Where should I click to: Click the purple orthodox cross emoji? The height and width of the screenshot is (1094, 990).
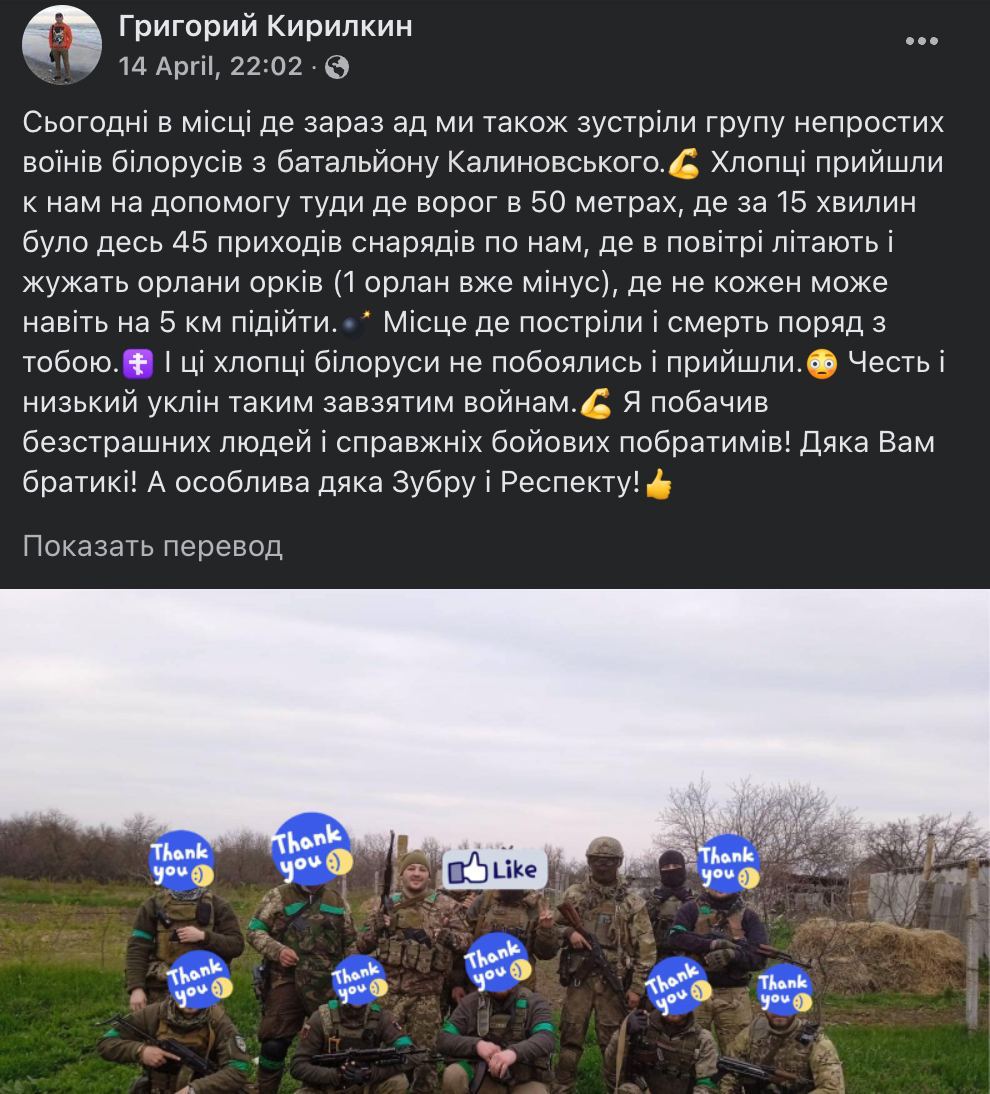[x=138, y=364]
